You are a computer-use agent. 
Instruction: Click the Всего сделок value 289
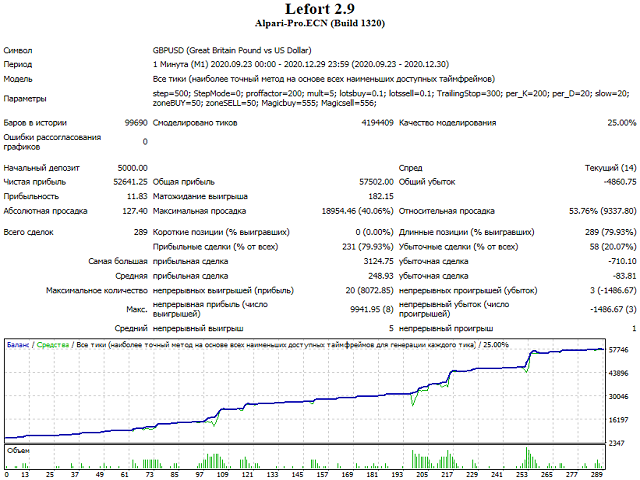tap(139, 232)
